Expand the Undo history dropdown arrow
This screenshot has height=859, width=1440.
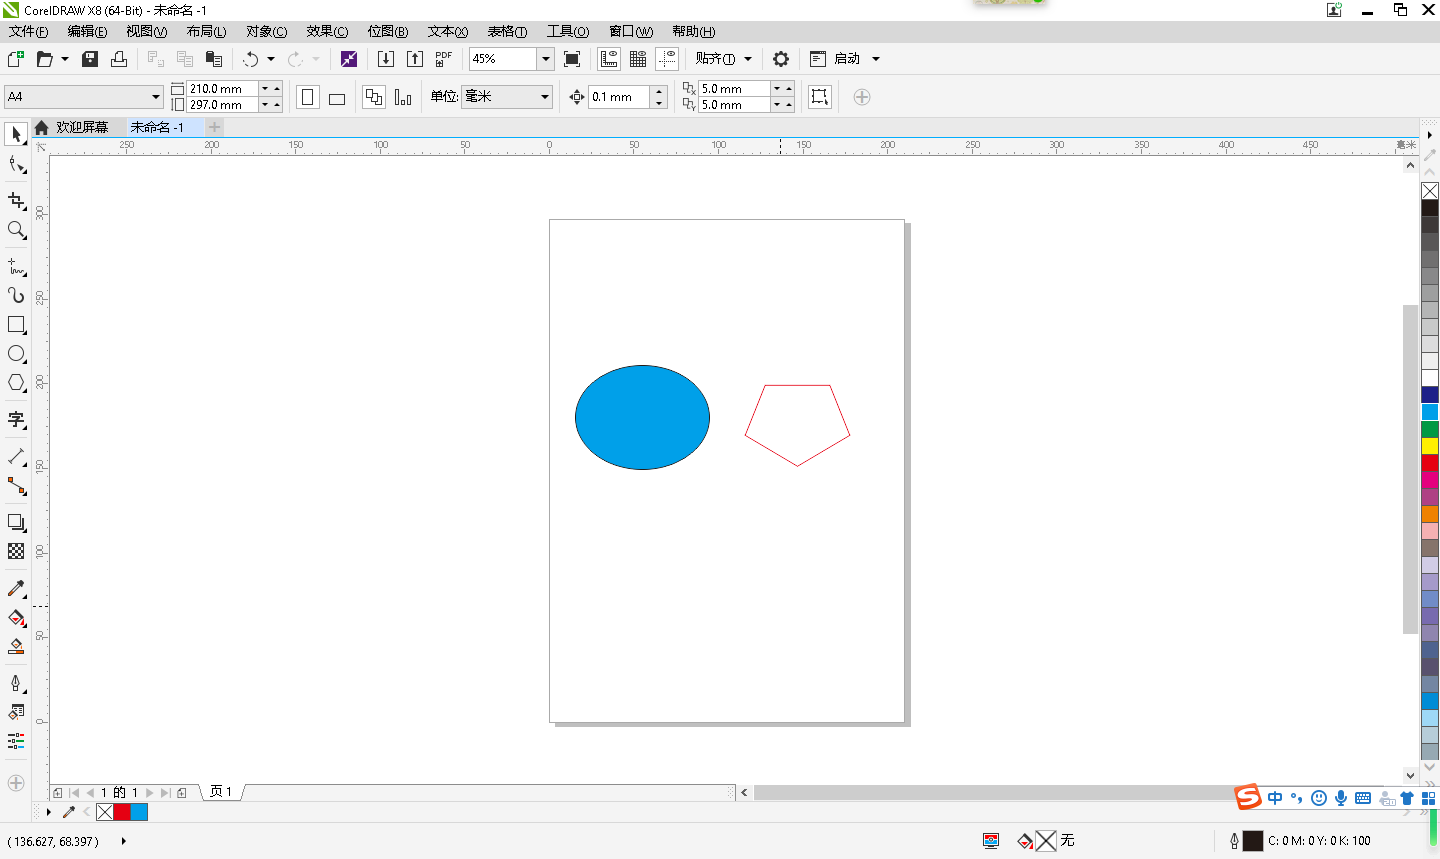coord(271,59)
